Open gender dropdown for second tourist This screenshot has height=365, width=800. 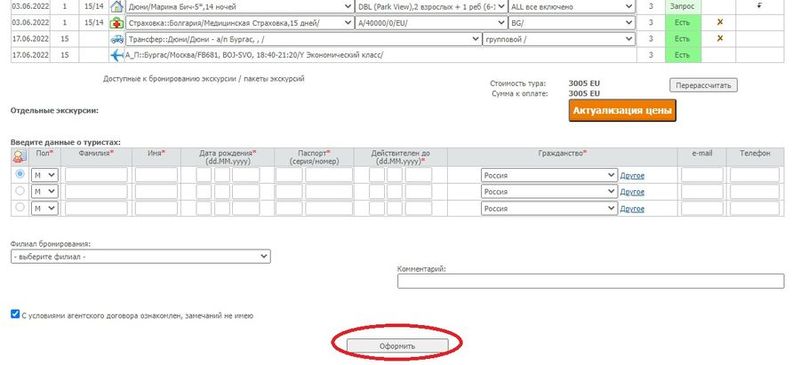(45, 192)
